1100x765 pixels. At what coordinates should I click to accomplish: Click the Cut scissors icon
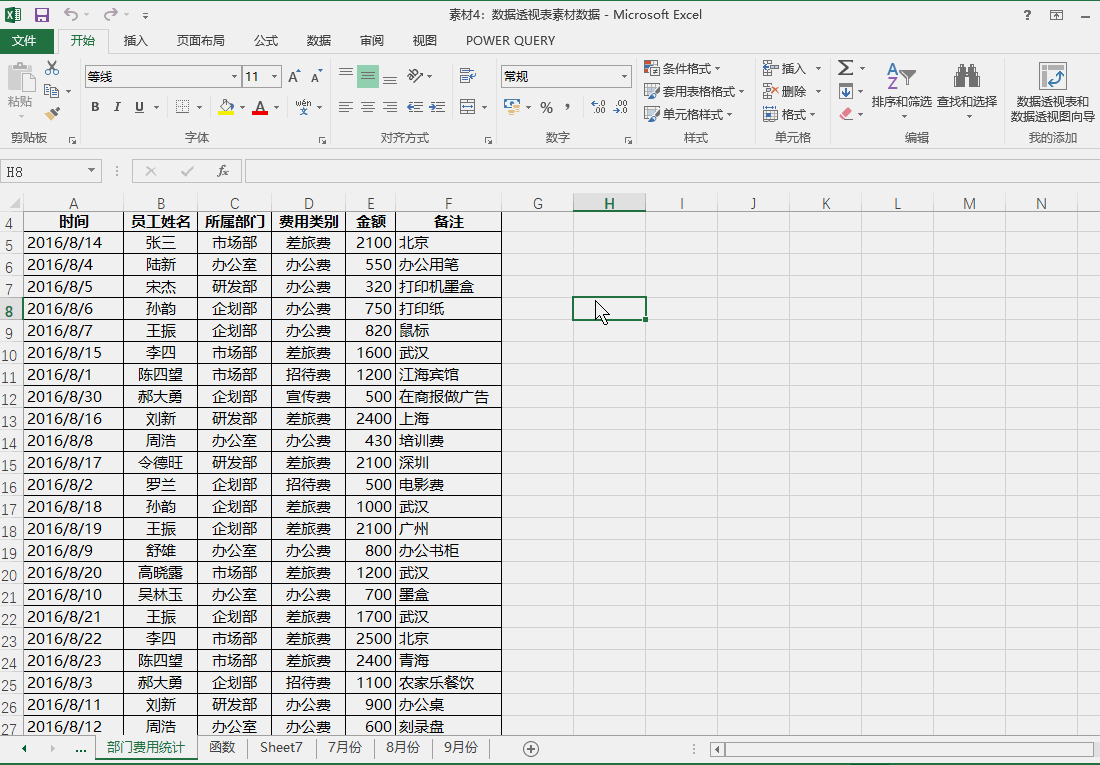point(52,68)
